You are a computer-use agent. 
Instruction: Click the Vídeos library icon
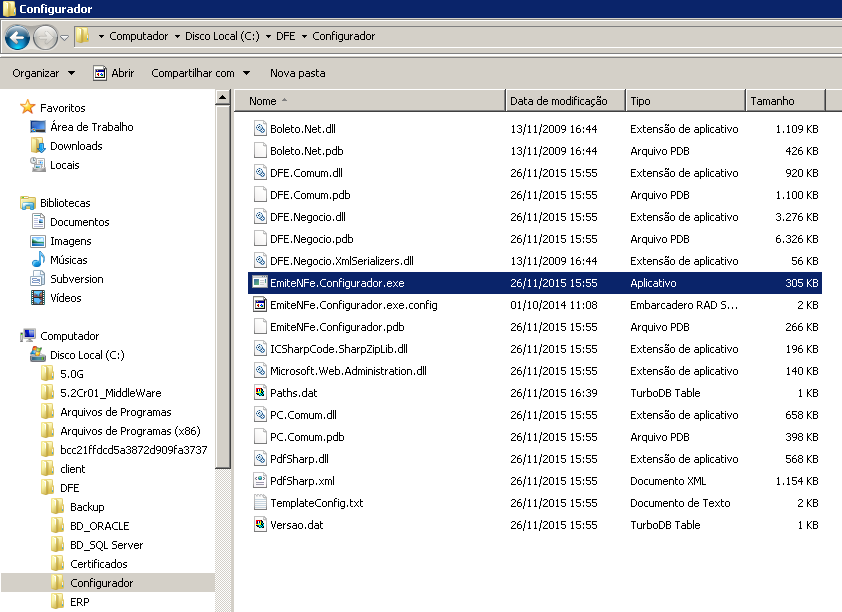(x=38, y=297)
